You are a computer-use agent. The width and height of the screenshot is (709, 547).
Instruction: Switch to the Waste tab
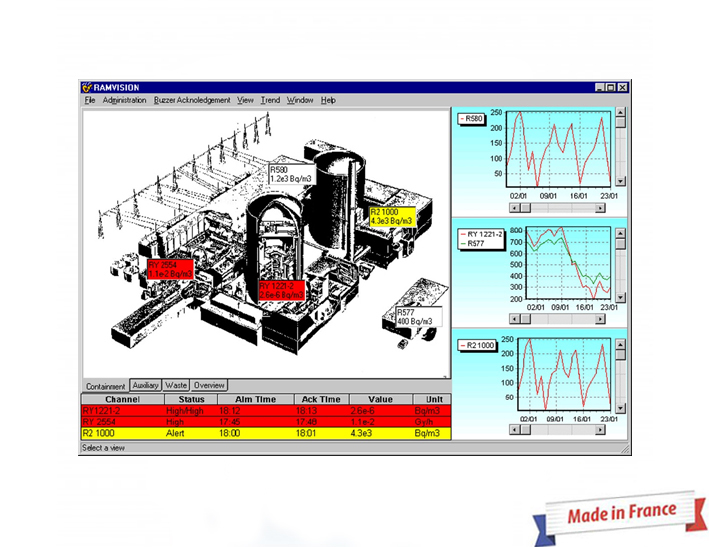[176, 385]
